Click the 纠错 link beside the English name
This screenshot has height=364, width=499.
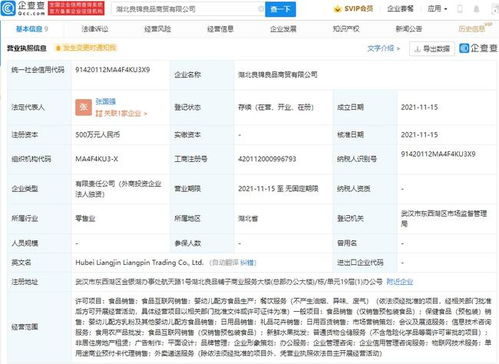[x=248, y=263]
